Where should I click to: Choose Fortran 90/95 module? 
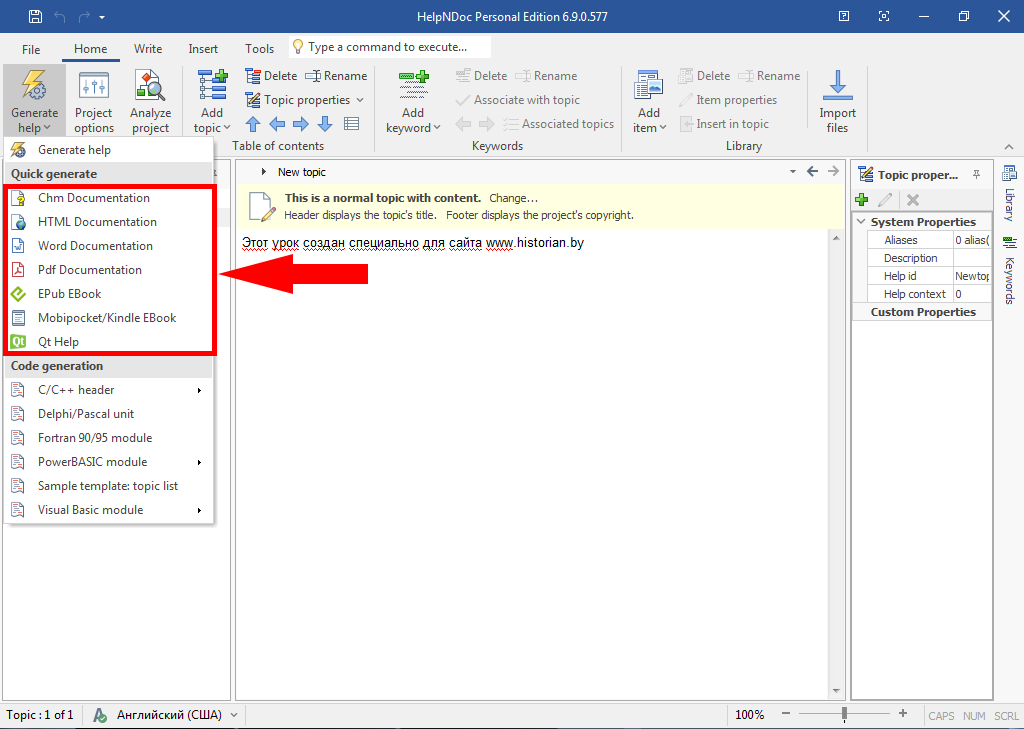pyautogui.click(x=108, y=438)
